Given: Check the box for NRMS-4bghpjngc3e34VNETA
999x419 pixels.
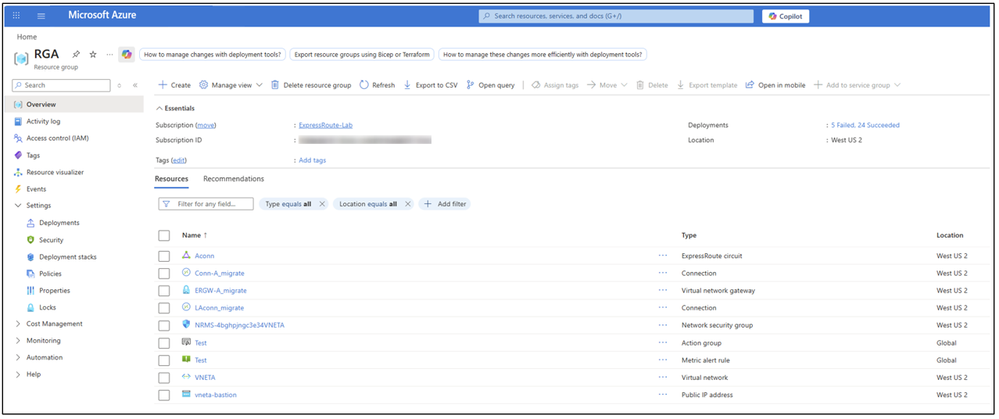Looking at the screenshot, I should click(164, 325).
